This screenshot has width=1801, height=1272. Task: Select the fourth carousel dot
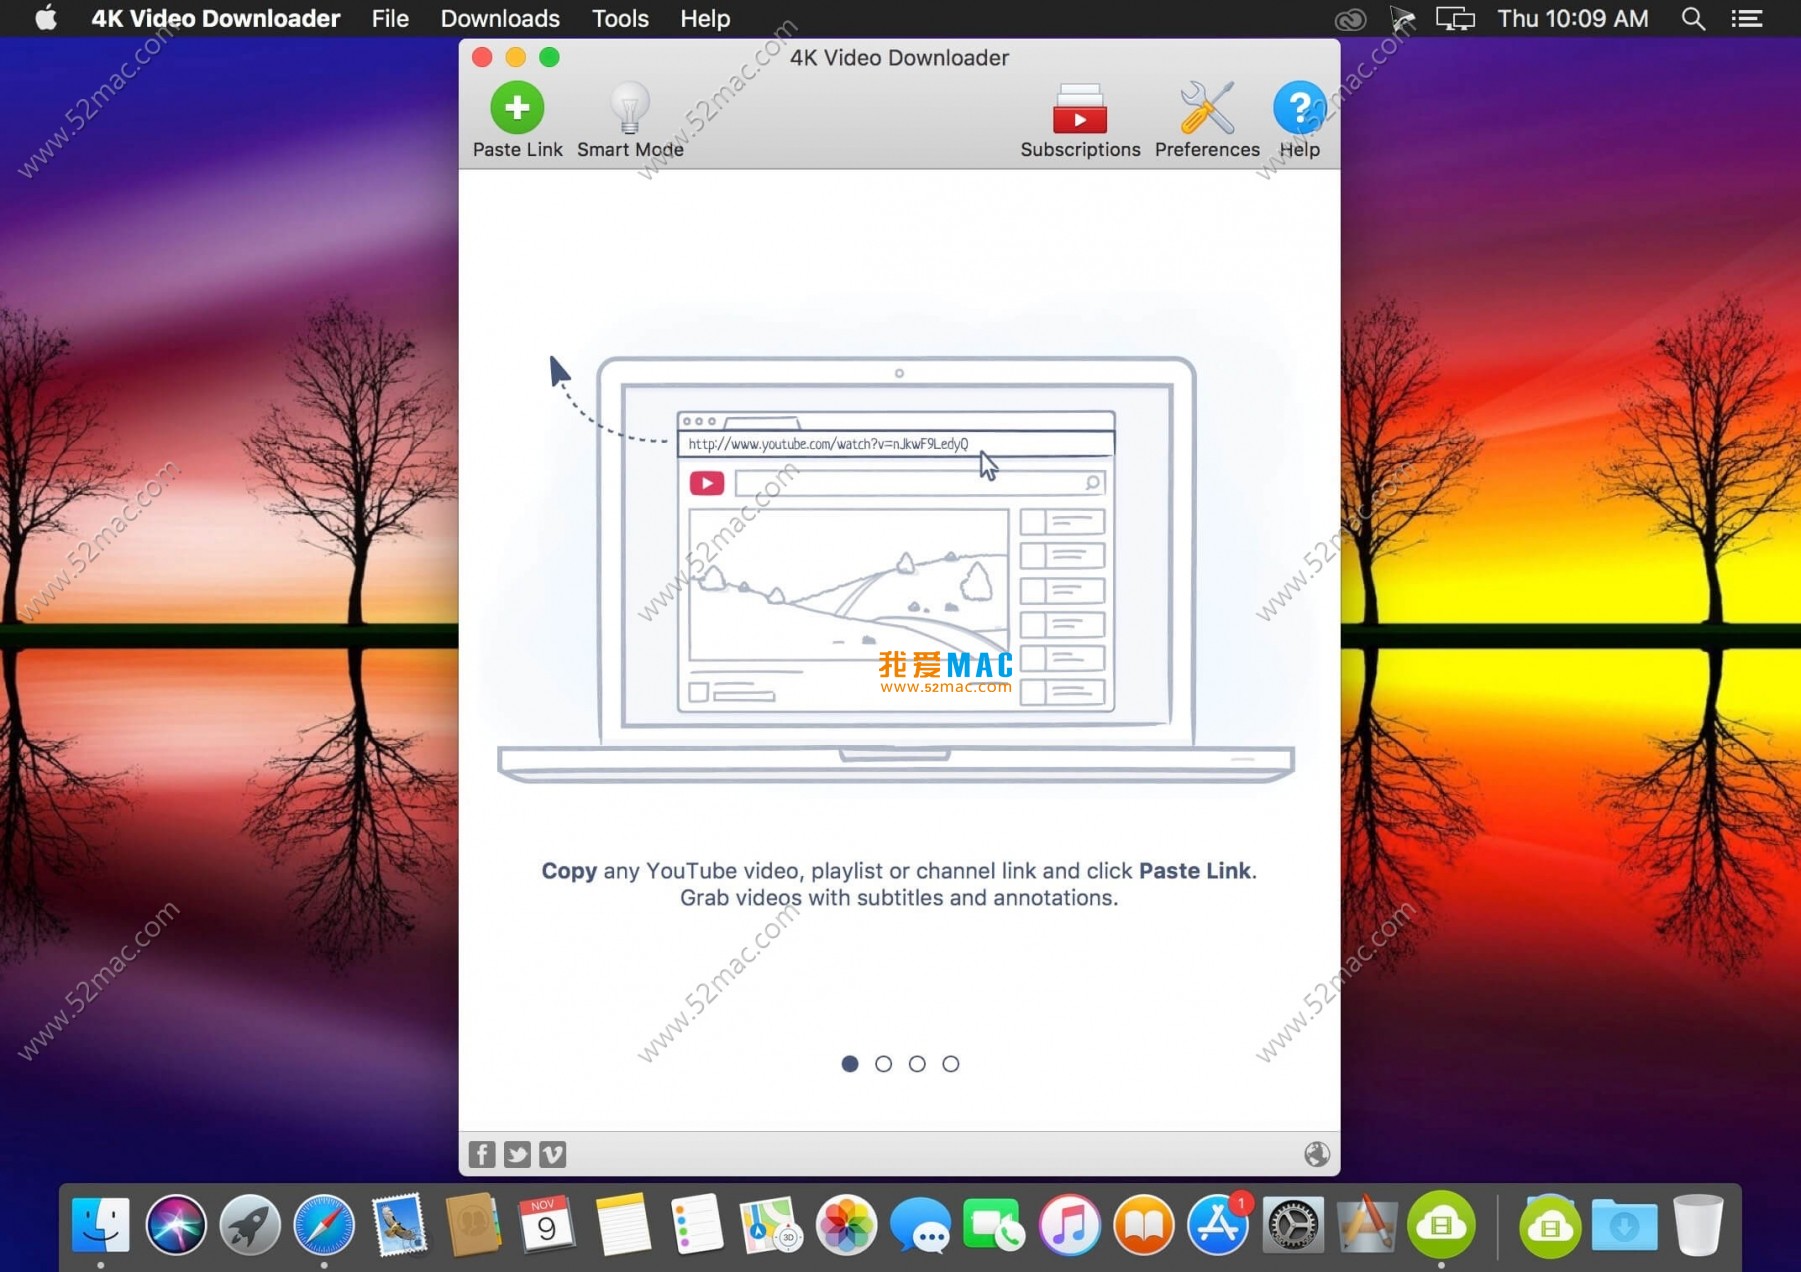(950, 1064)
